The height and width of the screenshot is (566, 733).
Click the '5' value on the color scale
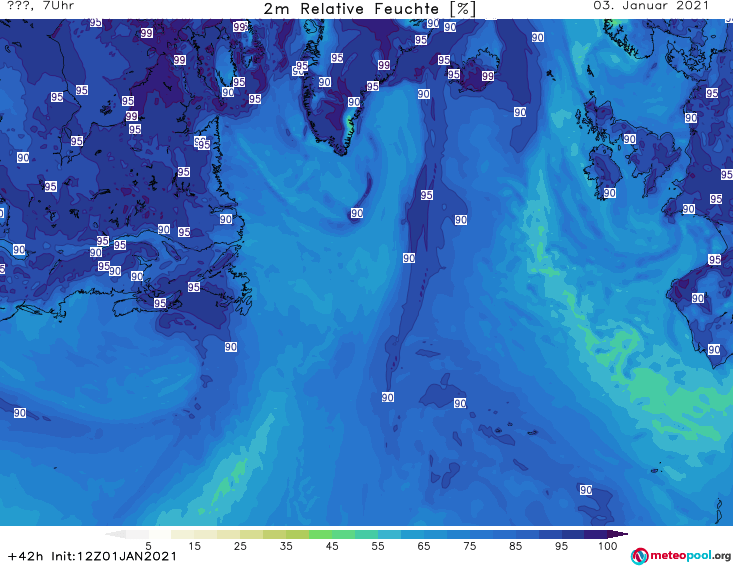(148, 545)
